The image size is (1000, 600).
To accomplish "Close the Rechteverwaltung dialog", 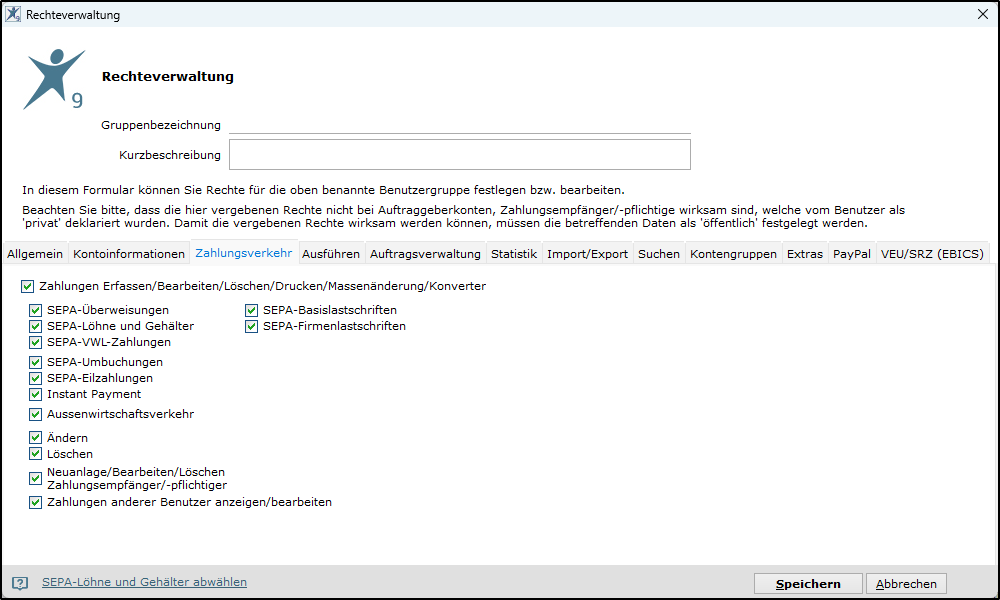I will click(983, 14).
